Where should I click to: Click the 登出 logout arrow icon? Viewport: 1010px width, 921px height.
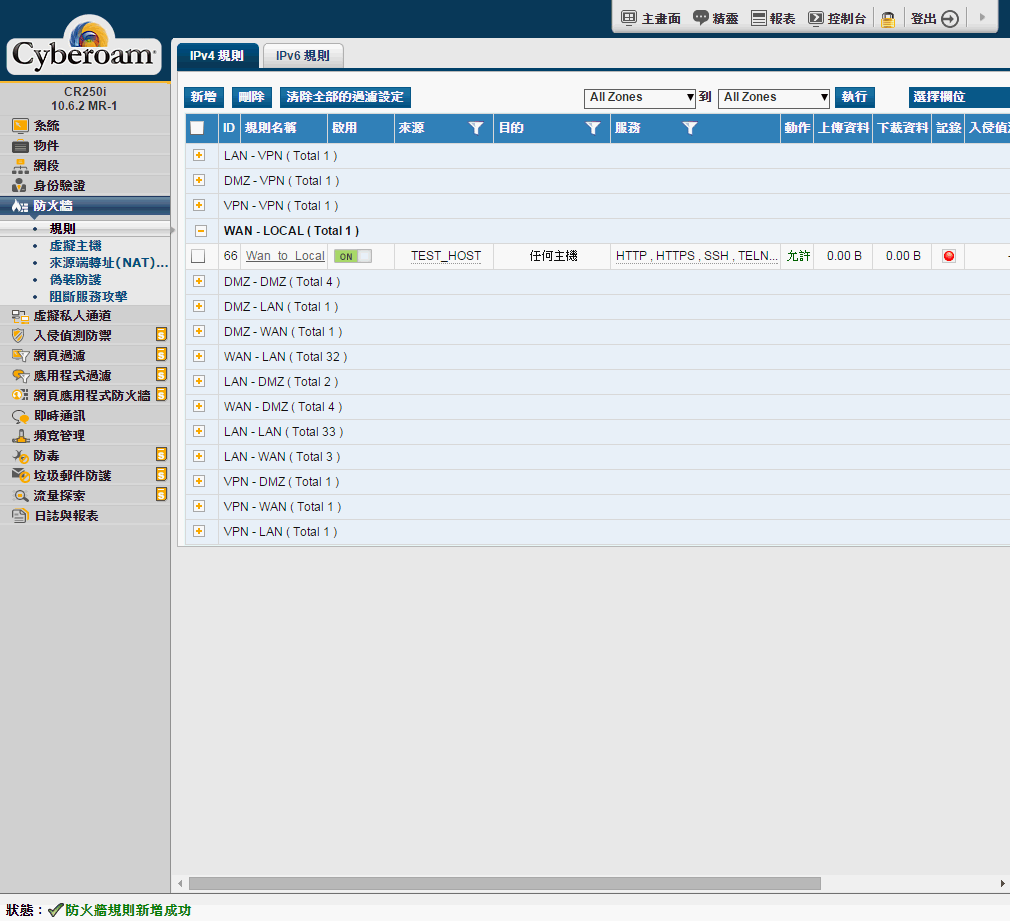(950, 19)
